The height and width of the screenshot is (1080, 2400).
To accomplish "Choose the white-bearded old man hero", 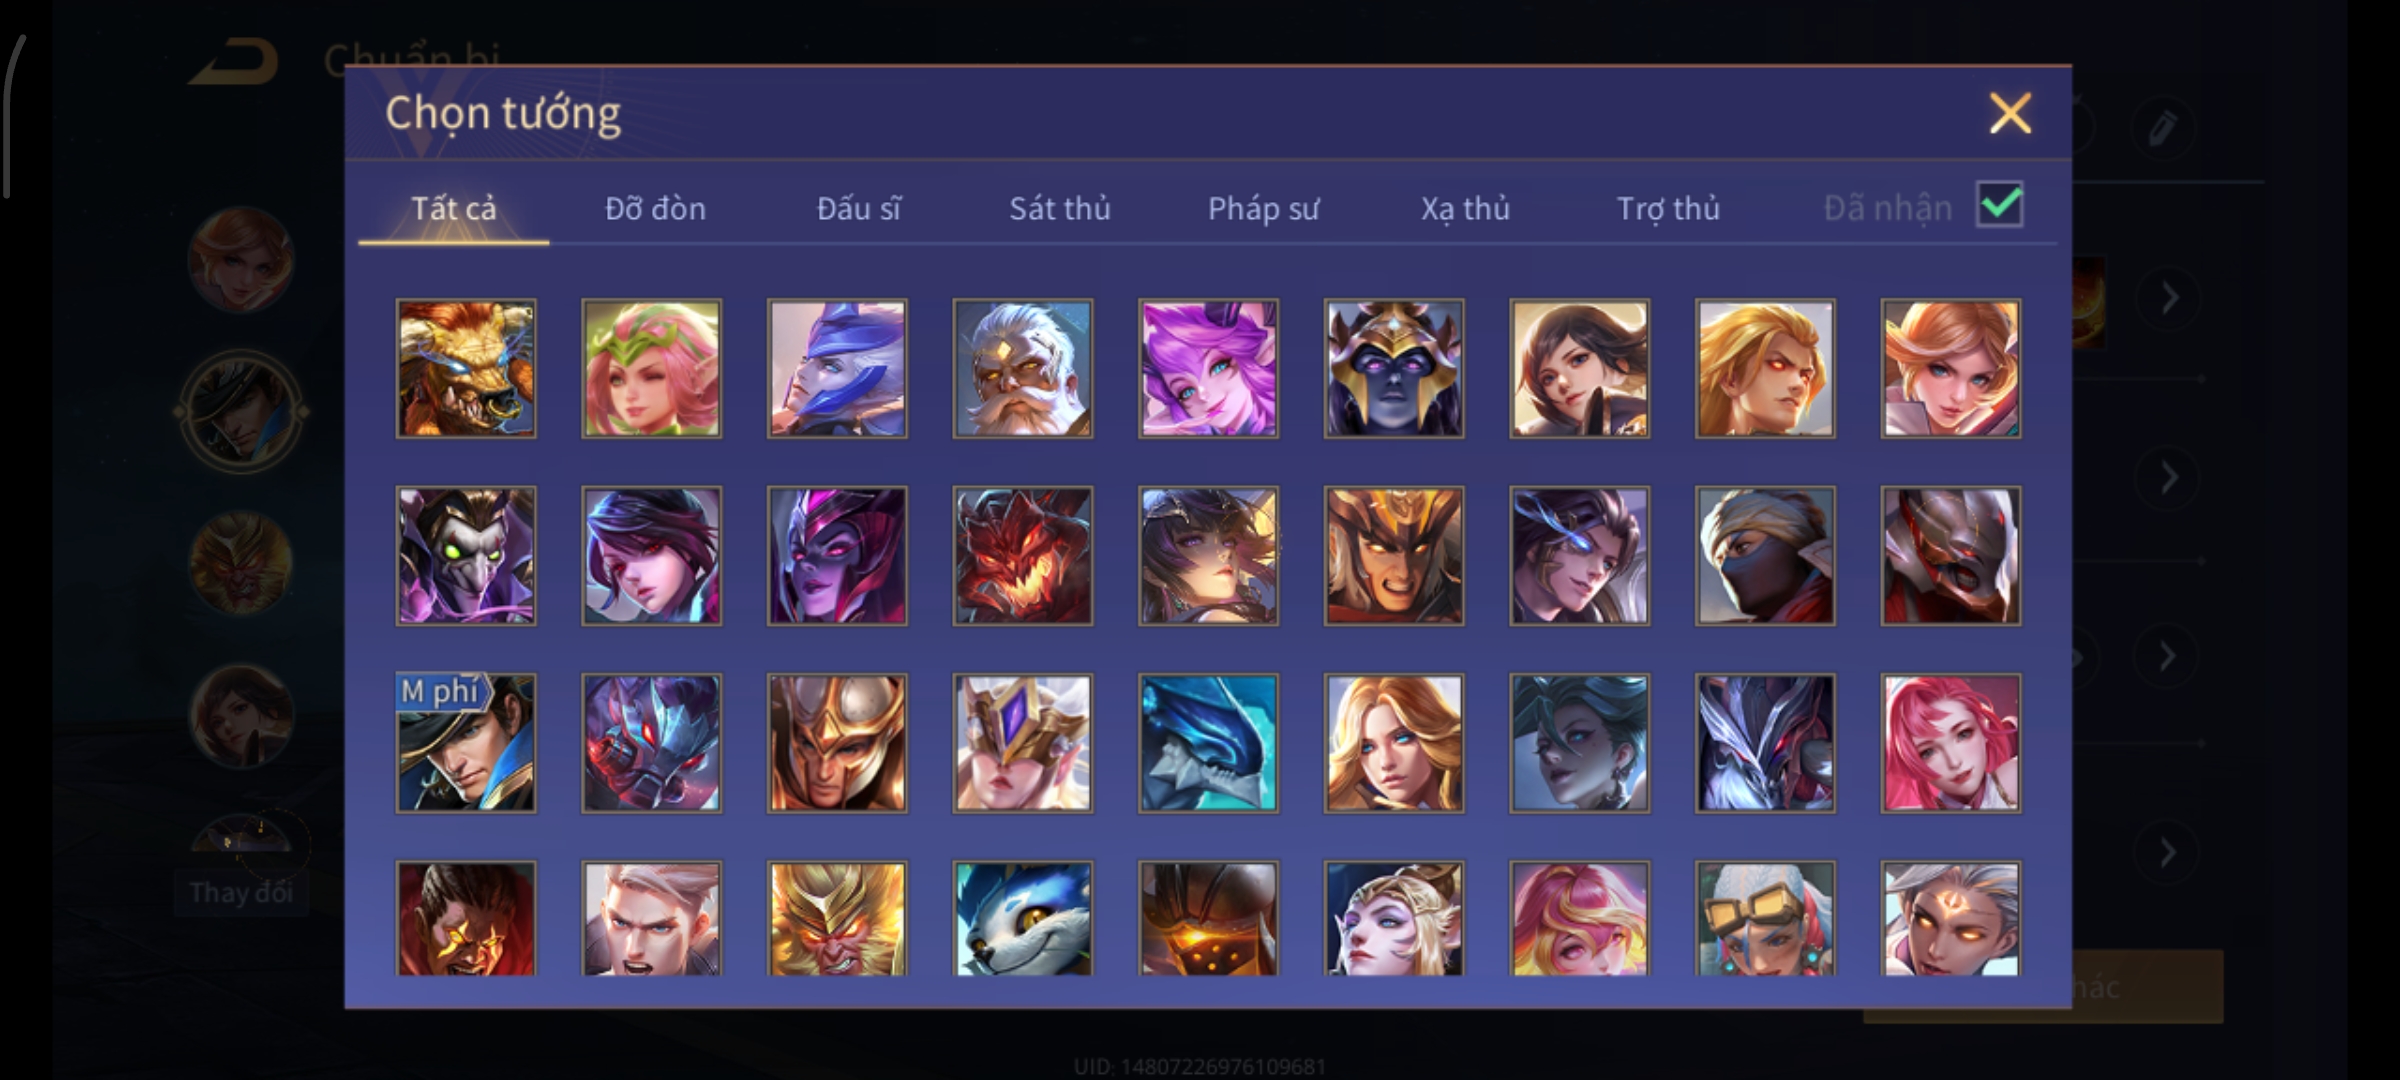I will click(x=1022, y=369).
